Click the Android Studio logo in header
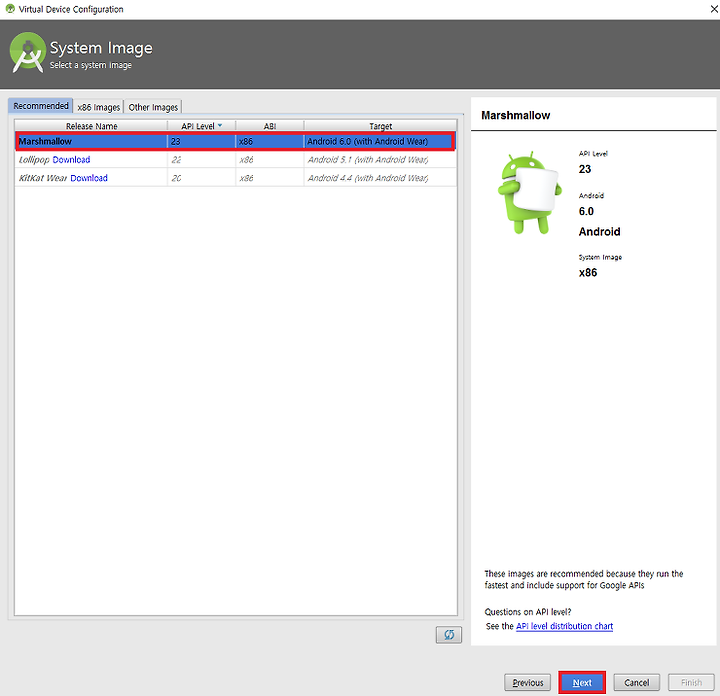720x696 pixels. (x=28, y=53)
